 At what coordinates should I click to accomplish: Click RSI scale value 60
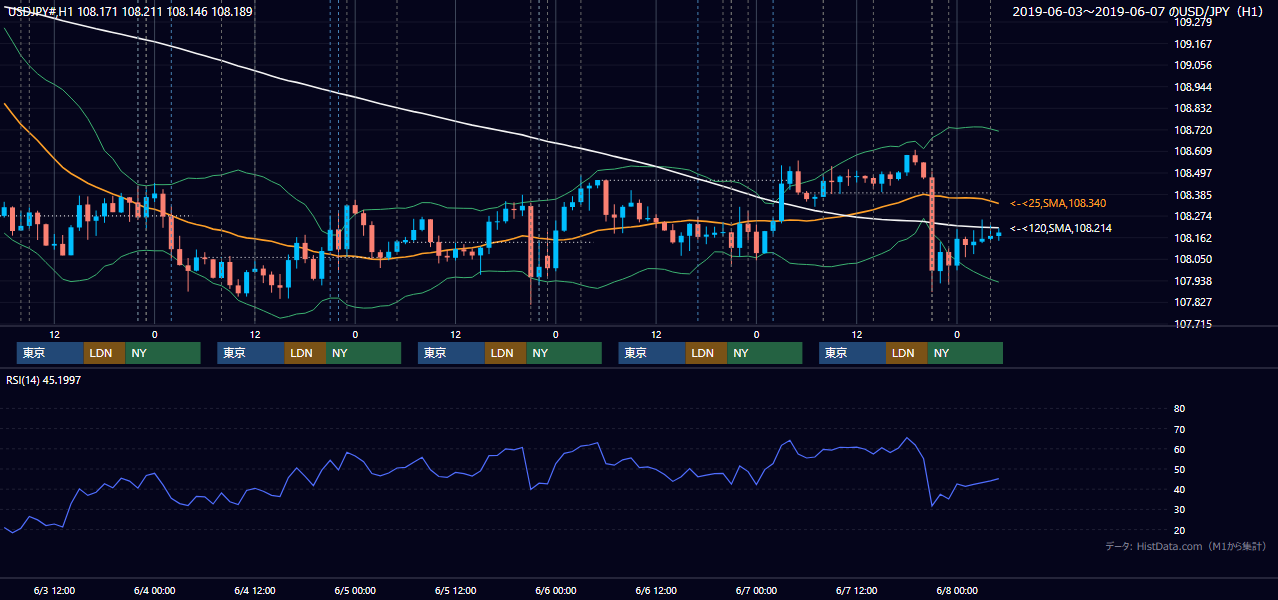(x=1179, y=449)
